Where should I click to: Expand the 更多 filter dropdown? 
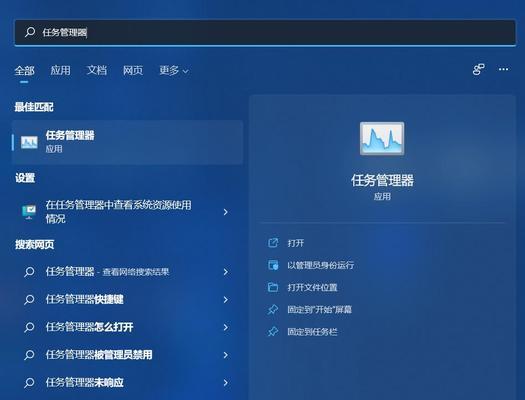coord(174,70)
